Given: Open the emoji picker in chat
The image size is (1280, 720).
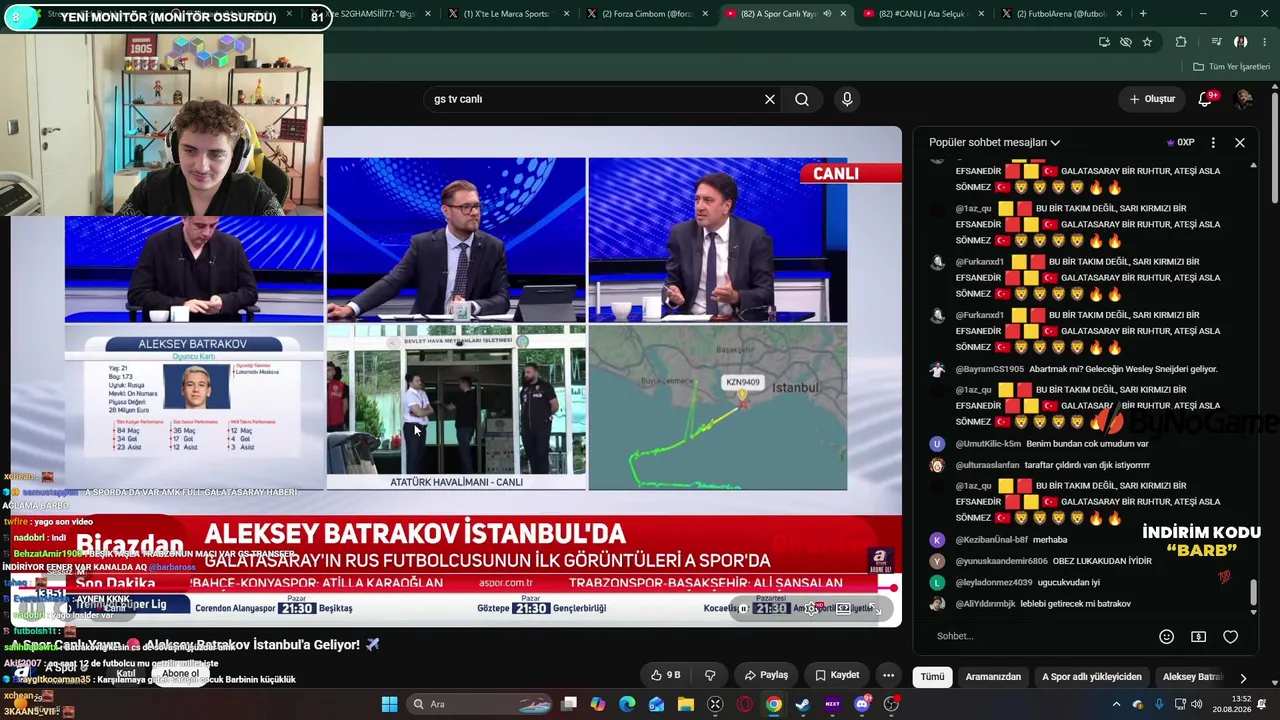Looking at the screenshot, I should tap(1166, 637).
